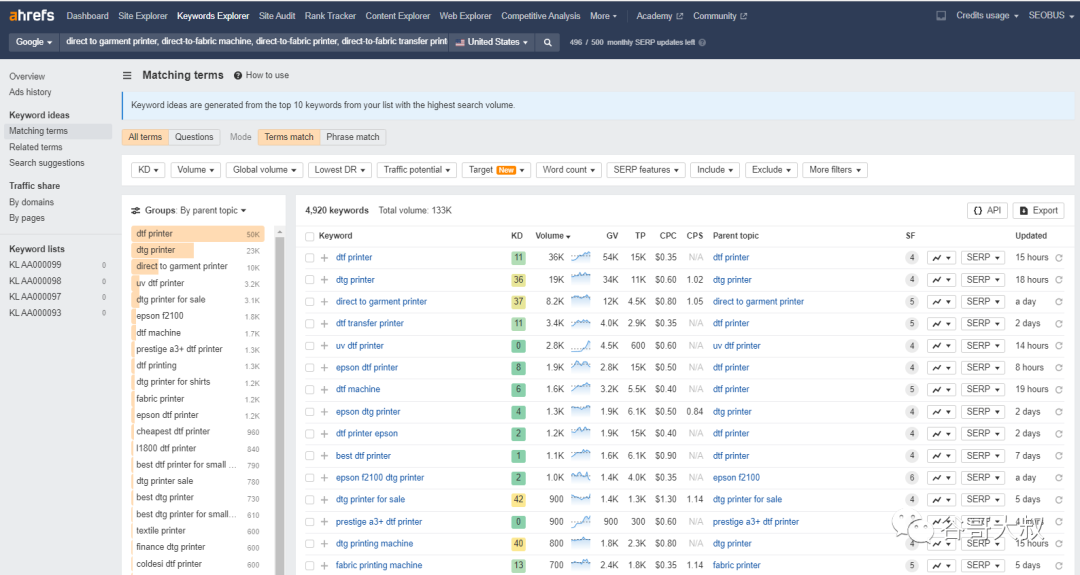Check the dtf machine keyword checkbox
This screenshot has width=1080, height=575.
tap(309, 390)
